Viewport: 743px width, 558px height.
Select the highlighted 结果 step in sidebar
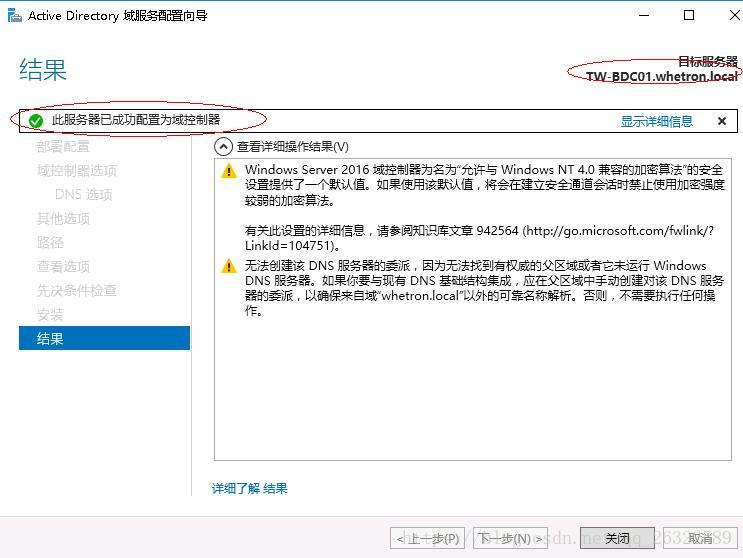coord(104,338)
